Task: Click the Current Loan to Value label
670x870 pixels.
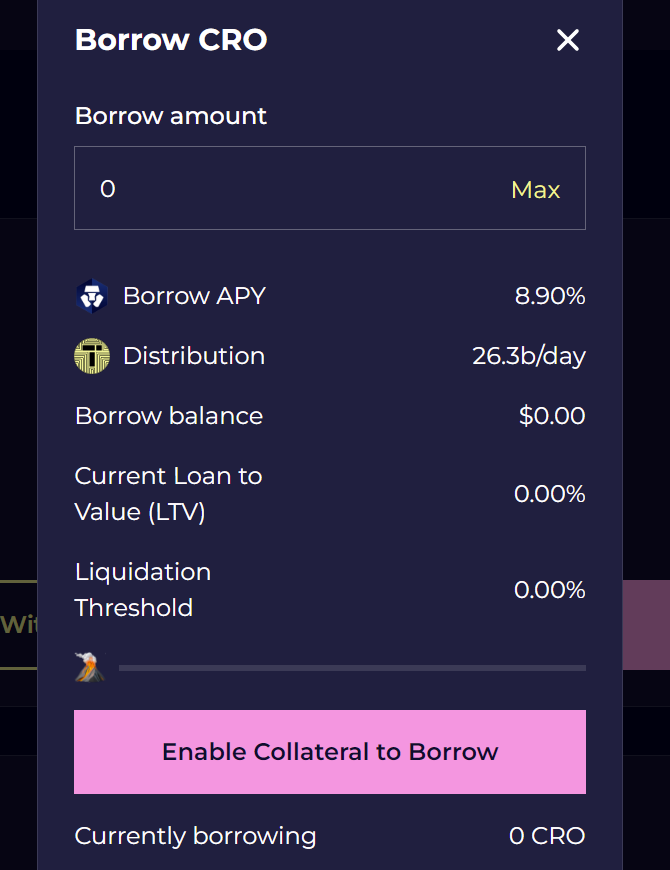Action: click(x=168, y=494)
